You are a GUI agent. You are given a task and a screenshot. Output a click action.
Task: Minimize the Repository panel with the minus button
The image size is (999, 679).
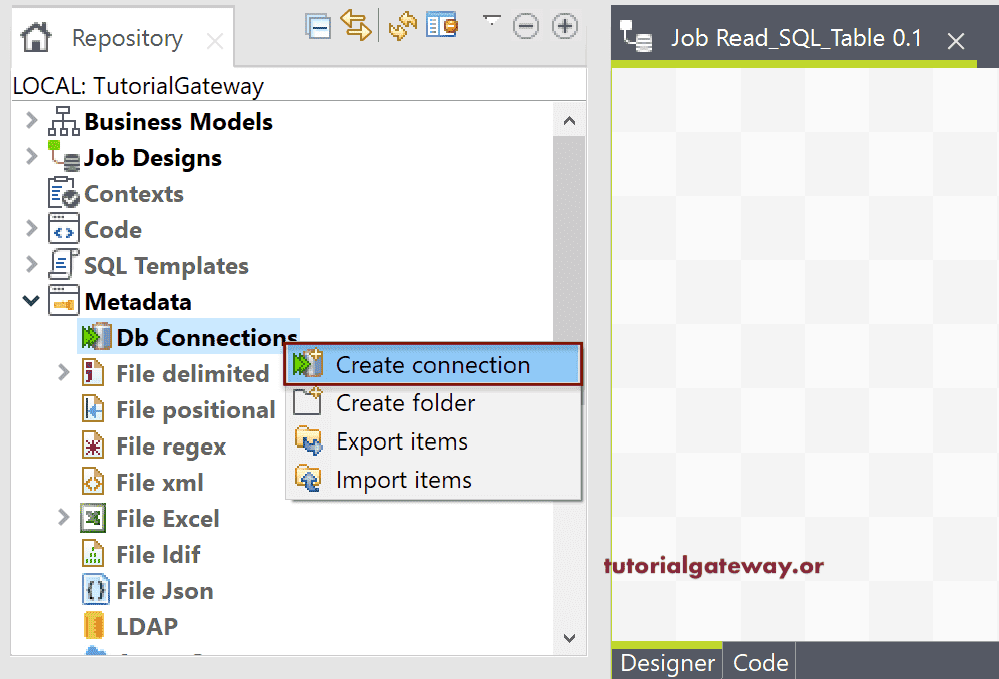526,26
